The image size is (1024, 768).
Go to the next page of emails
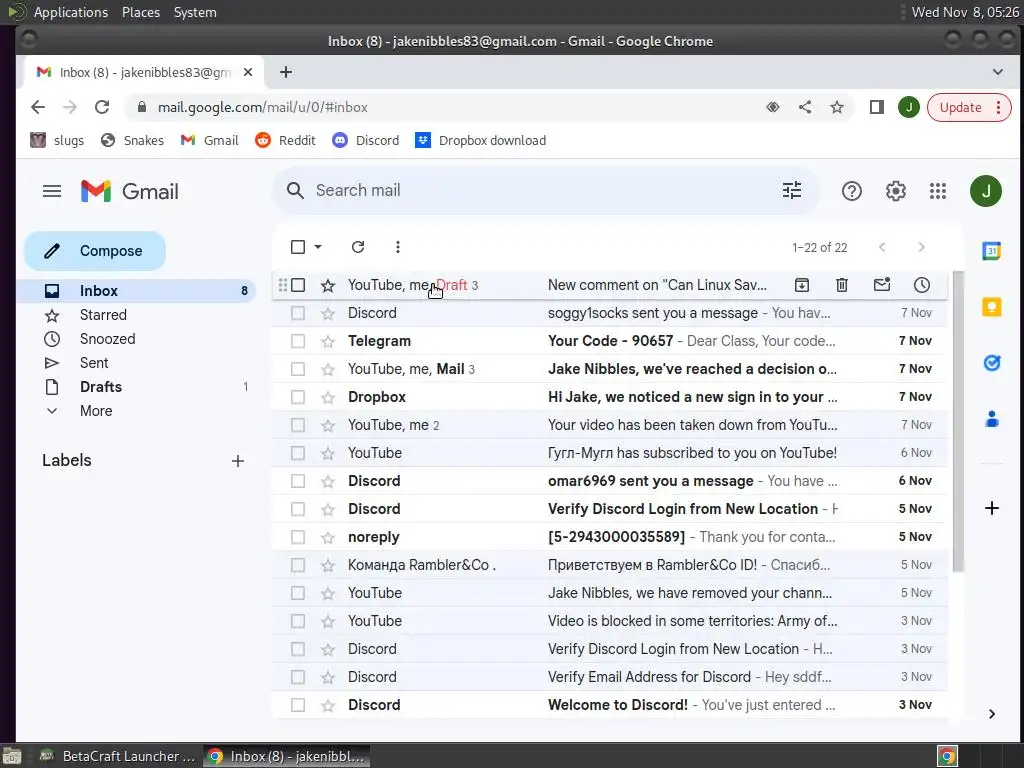coord(921,247)
